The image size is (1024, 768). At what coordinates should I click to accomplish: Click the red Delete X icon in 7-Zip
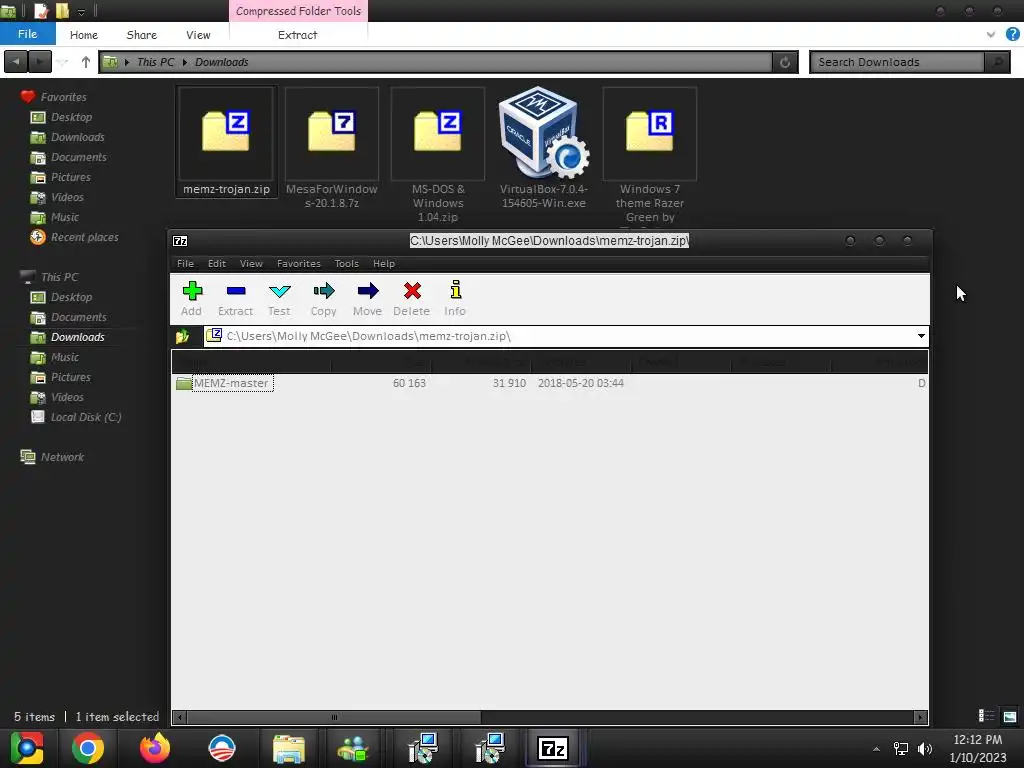(x=412, y=291)
